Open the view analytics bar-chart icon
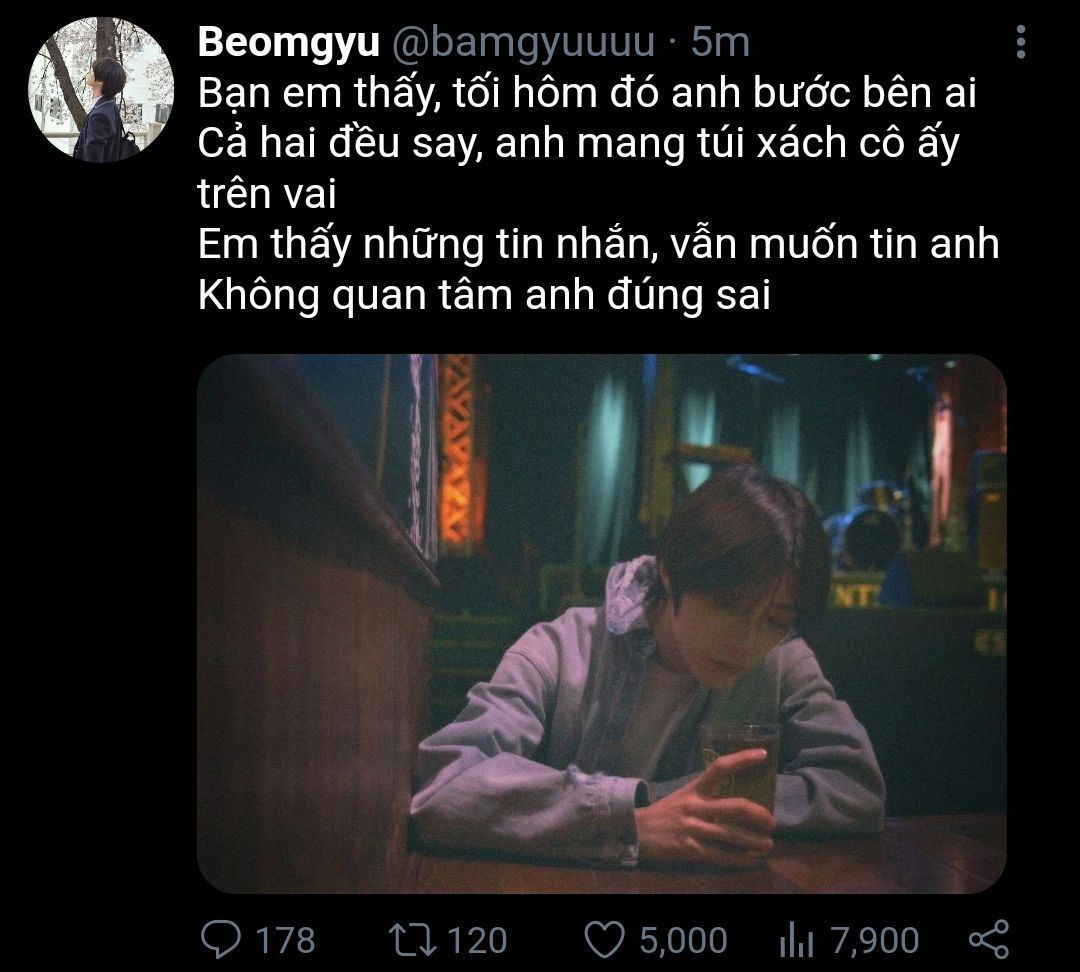 [x=796, y=941]
